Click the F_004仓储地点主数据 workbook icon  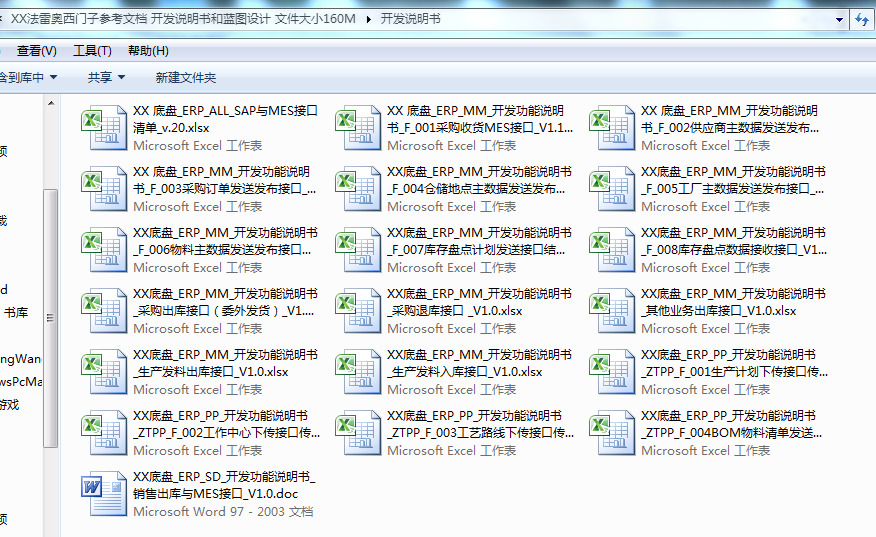[x=359, y=189]
